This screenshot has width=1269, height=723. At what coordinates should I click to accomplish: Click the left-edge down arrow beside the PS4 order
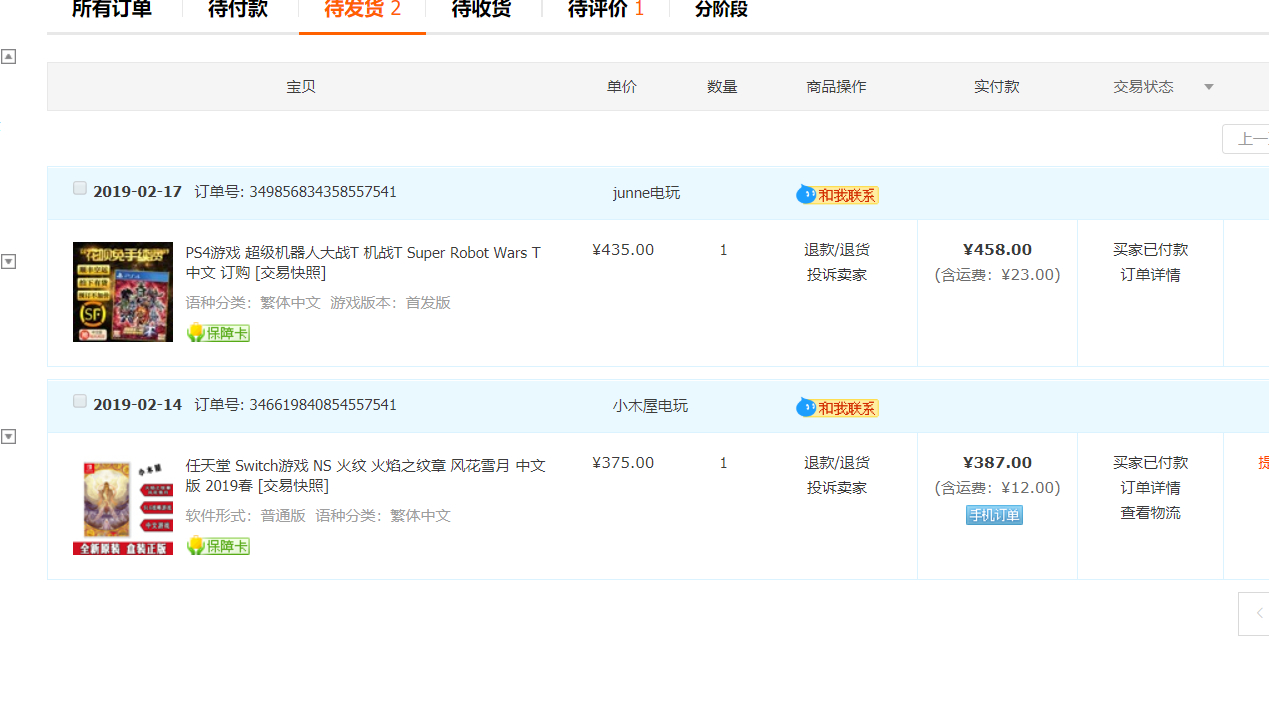point(8,262)
